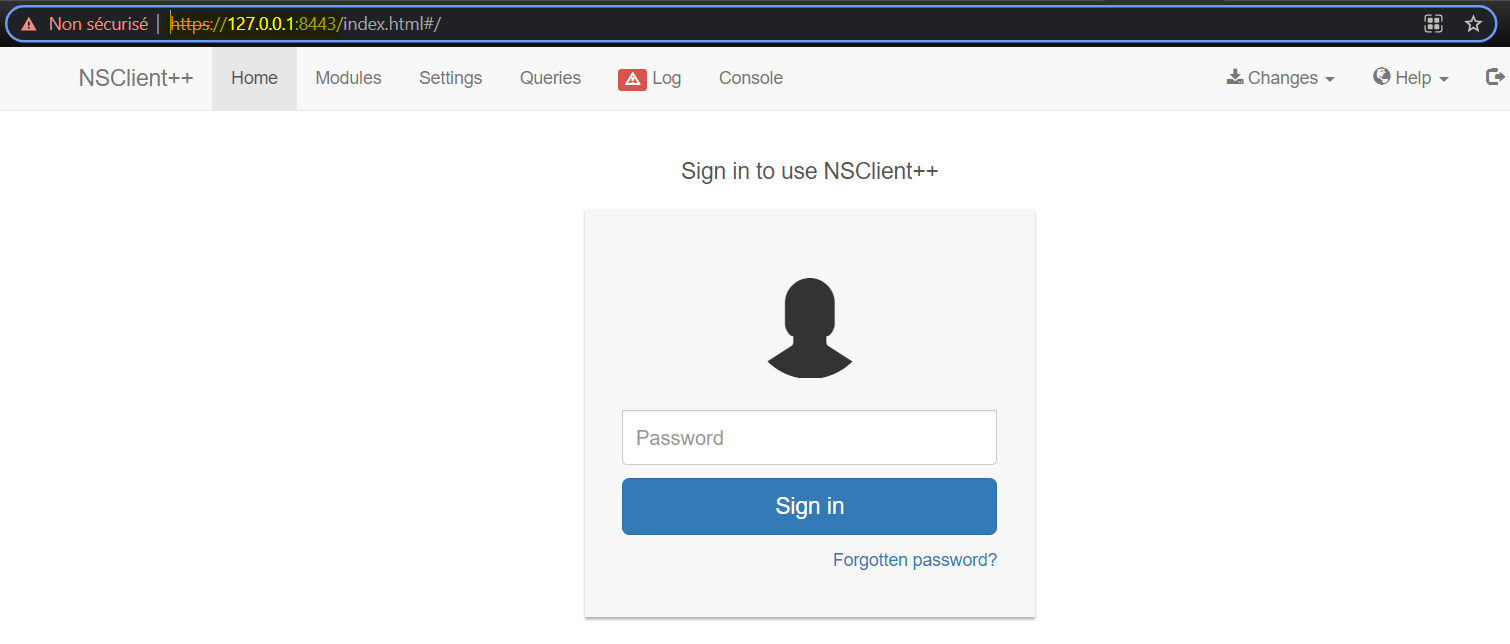This screenshot has width=1510, height=644.
Task: Click the user avatar silhouette
Action: pyautogui.click(x=810, y=328)
